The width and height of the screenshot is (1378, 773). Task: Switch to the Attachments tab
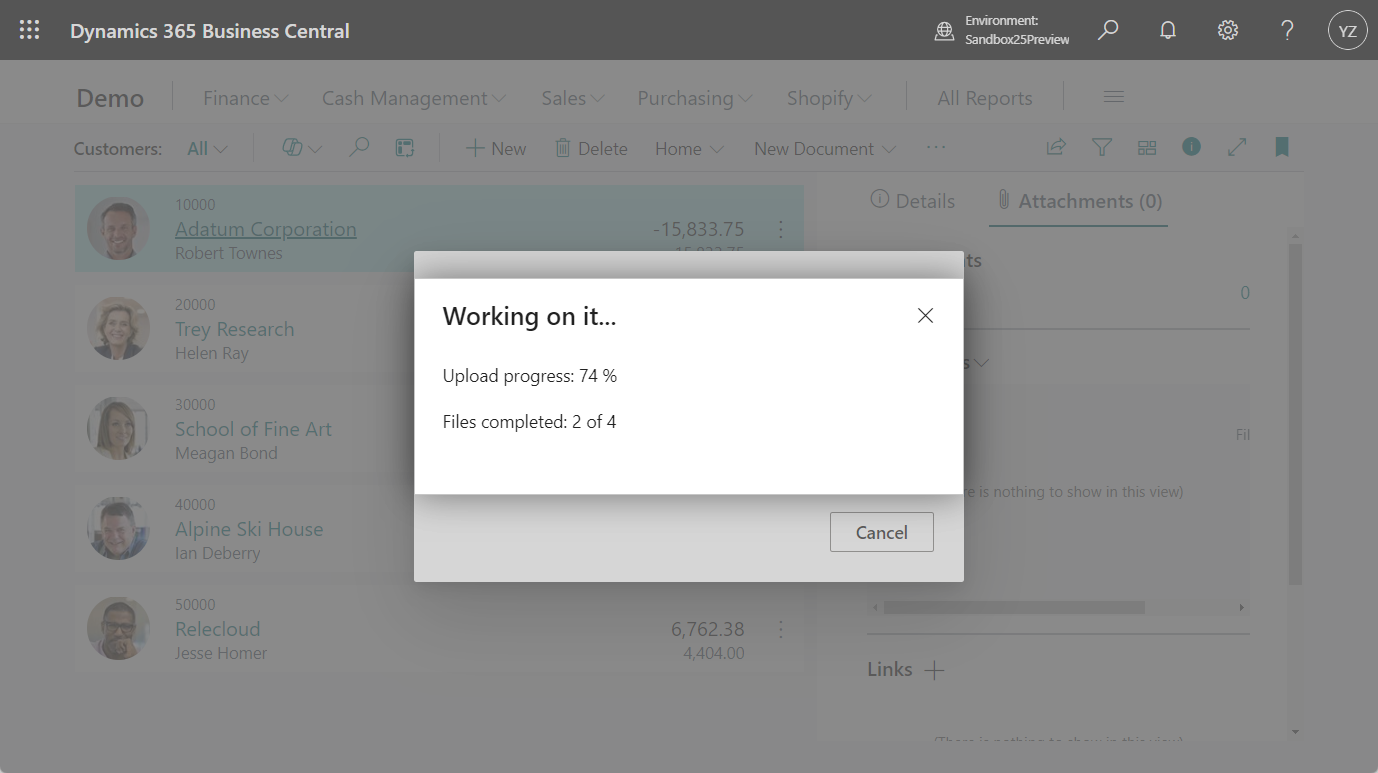(1078, 200)
